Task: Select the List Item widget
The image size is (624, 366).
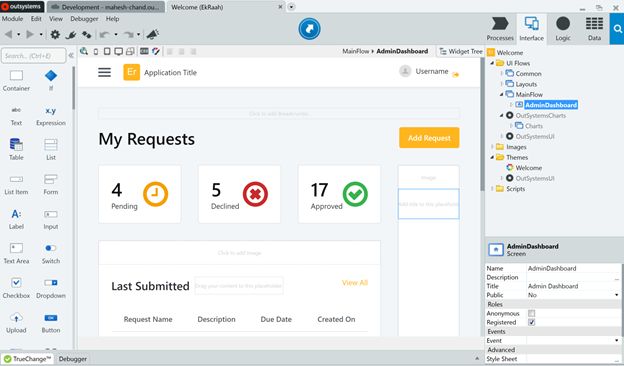Action: (x=16, y=185)
